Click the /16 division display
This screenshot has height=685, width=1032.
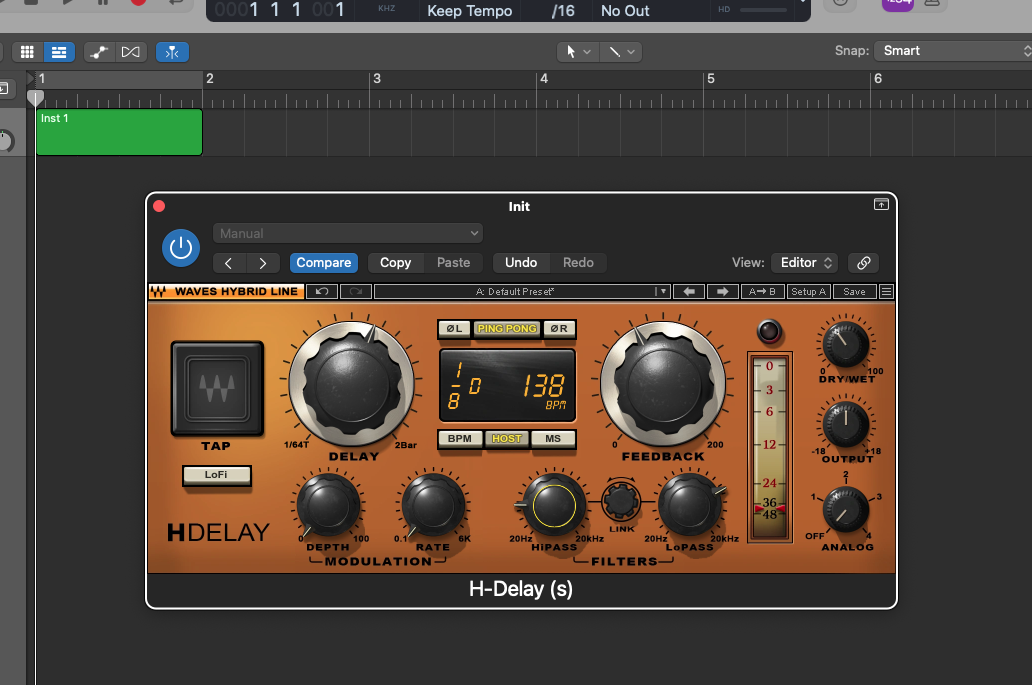point(563,11)
